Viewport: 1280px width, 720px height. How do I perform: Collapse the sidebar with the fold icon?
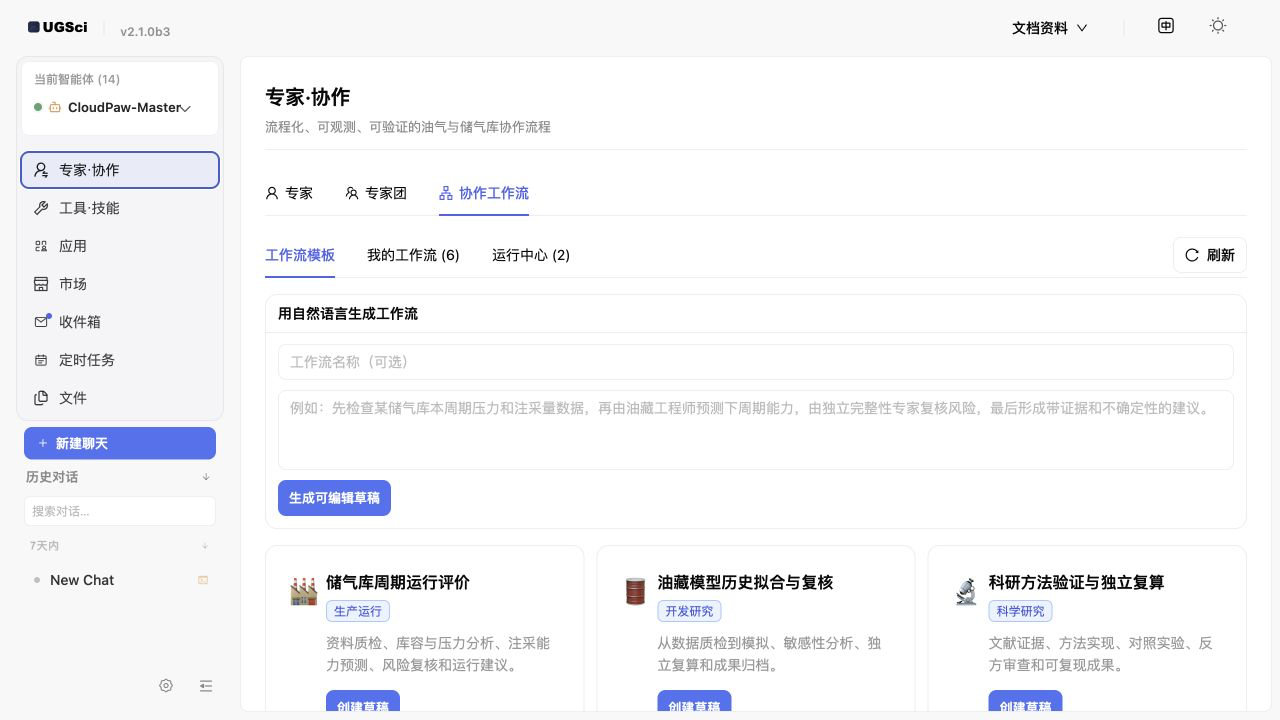point(206,686)
